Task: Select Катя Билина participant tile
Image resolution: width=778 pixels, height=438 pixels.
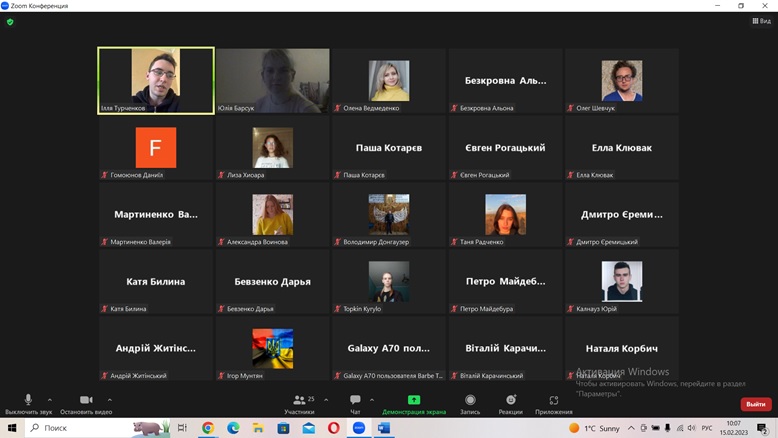Action: coord(156,282)
